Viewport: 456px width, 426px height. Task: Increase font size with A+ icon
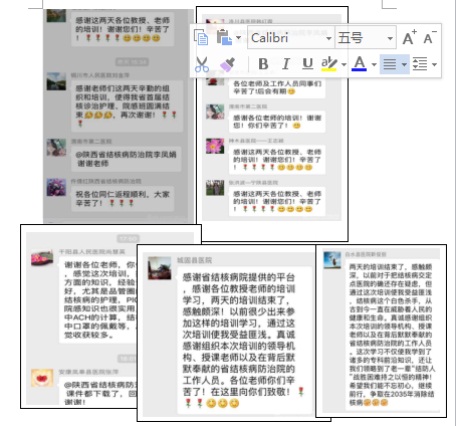click(409, 37)
